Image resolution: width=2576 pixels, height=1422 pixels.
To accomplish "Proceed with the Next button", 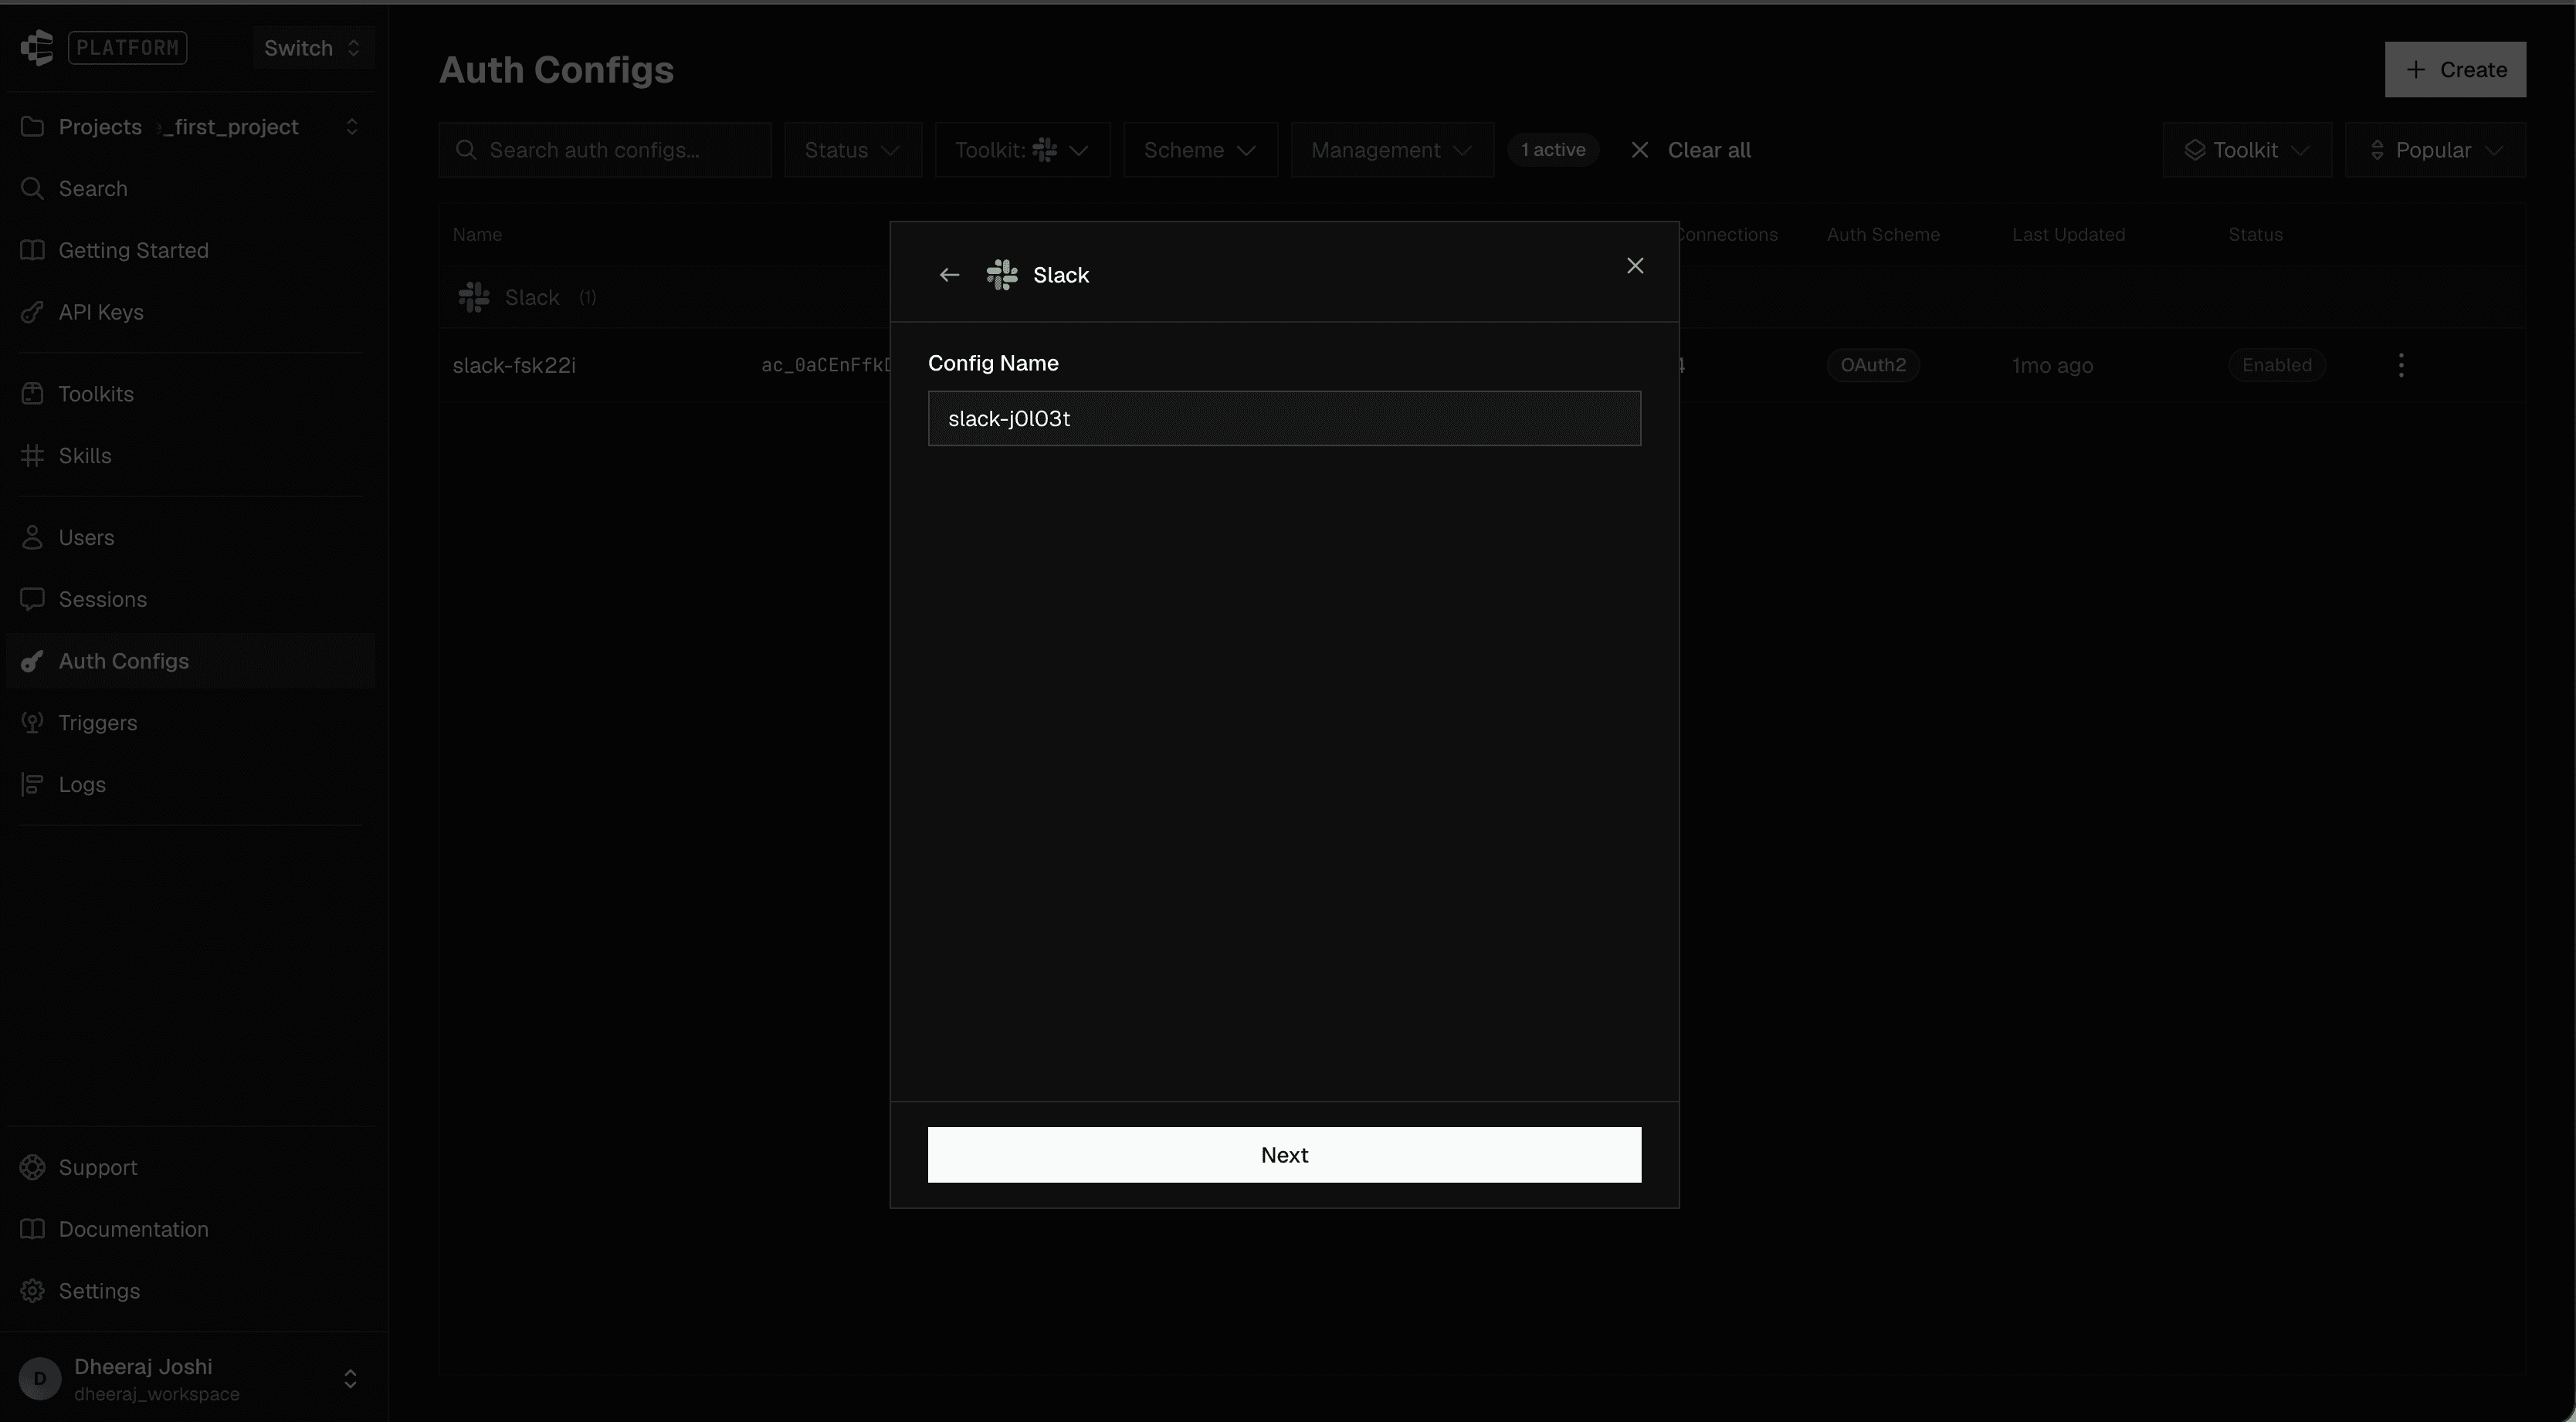I will click(1284, 1155).
